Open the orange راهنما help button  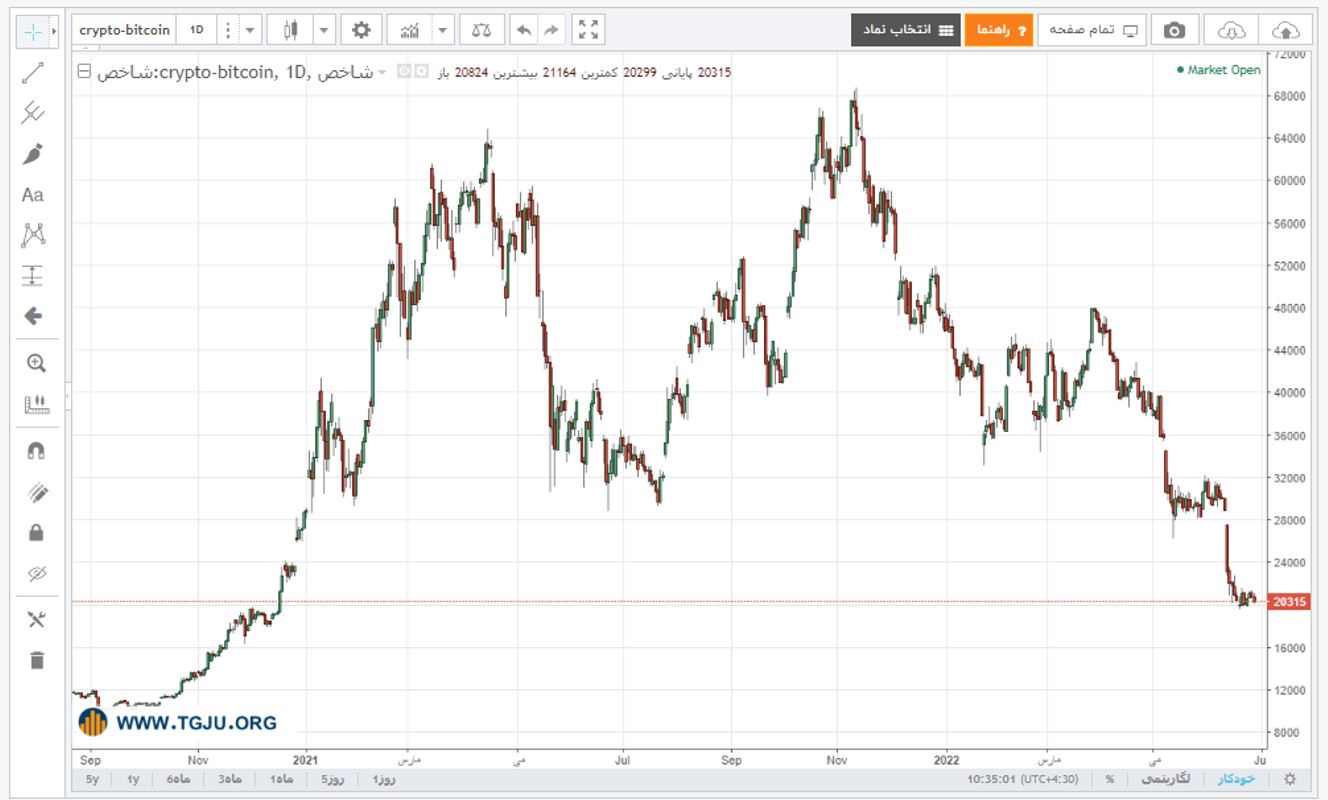point(999,30)
